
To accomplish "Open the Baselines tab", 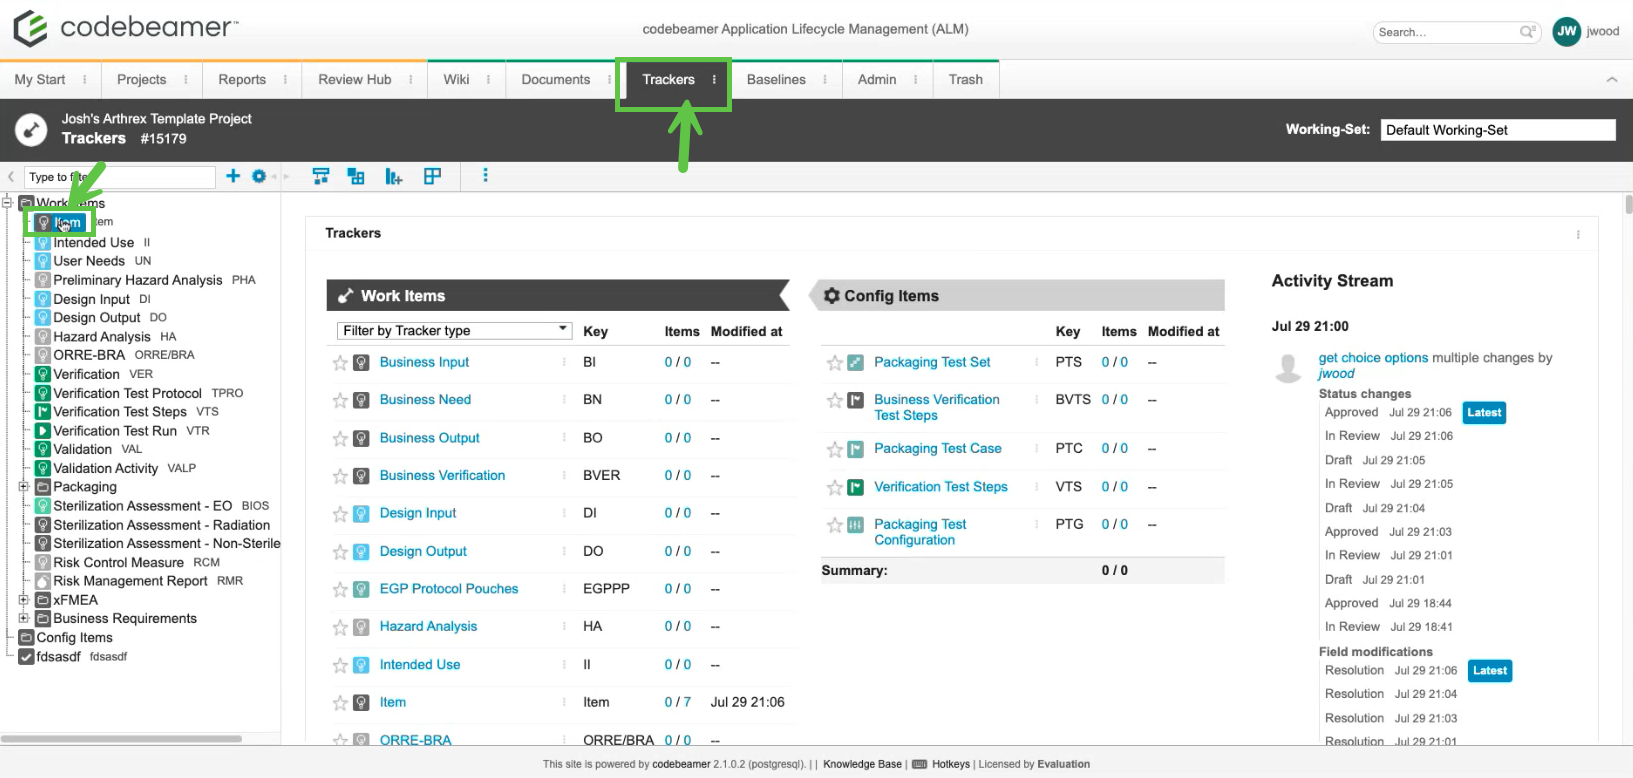I will click(775, 80).
